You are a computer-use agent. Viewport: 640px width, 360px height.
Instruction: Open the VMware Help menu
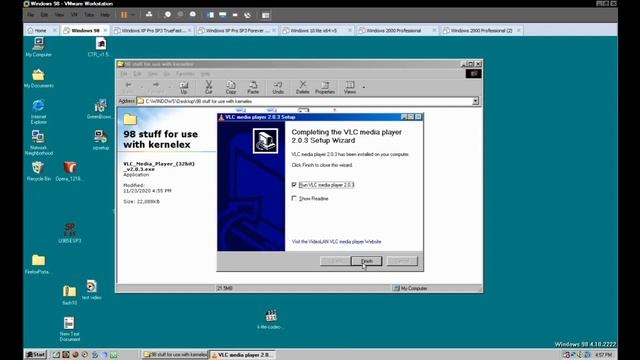tap(105, 15)
